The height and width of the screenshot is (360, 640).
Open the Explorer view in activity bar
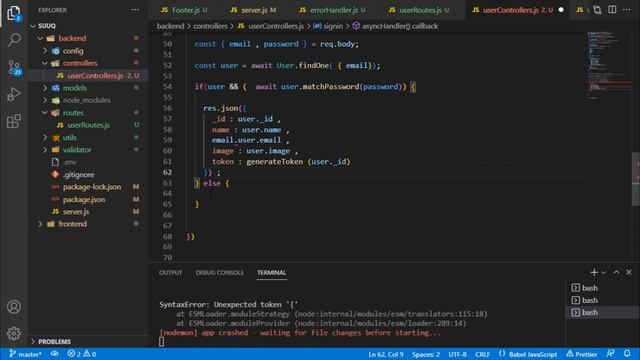tap(13, 13)
